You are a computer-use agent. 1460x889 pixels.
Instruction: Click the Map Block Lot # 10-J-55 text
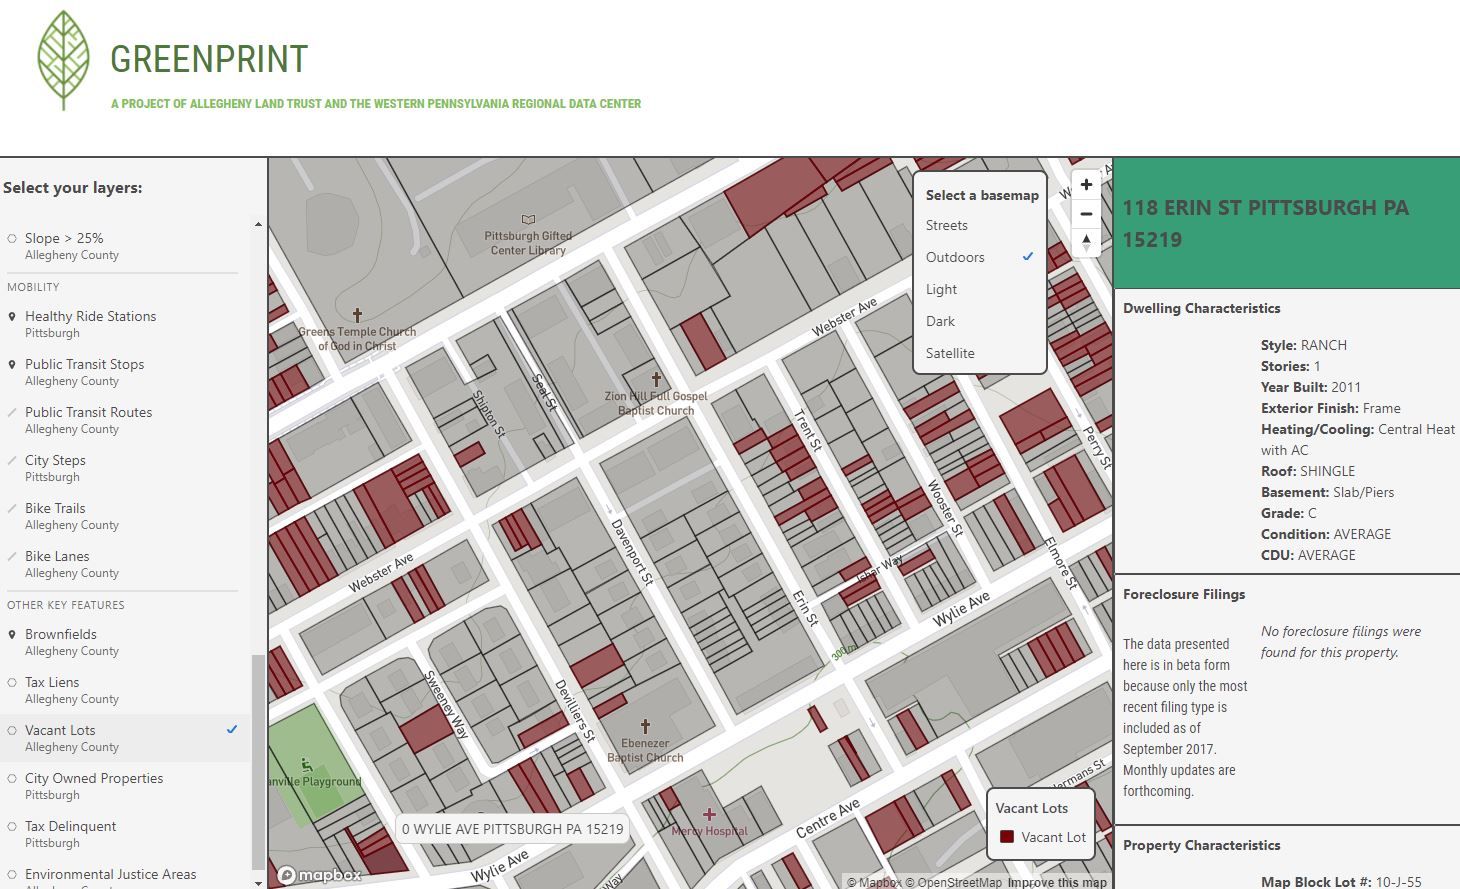coord(1341,882)
